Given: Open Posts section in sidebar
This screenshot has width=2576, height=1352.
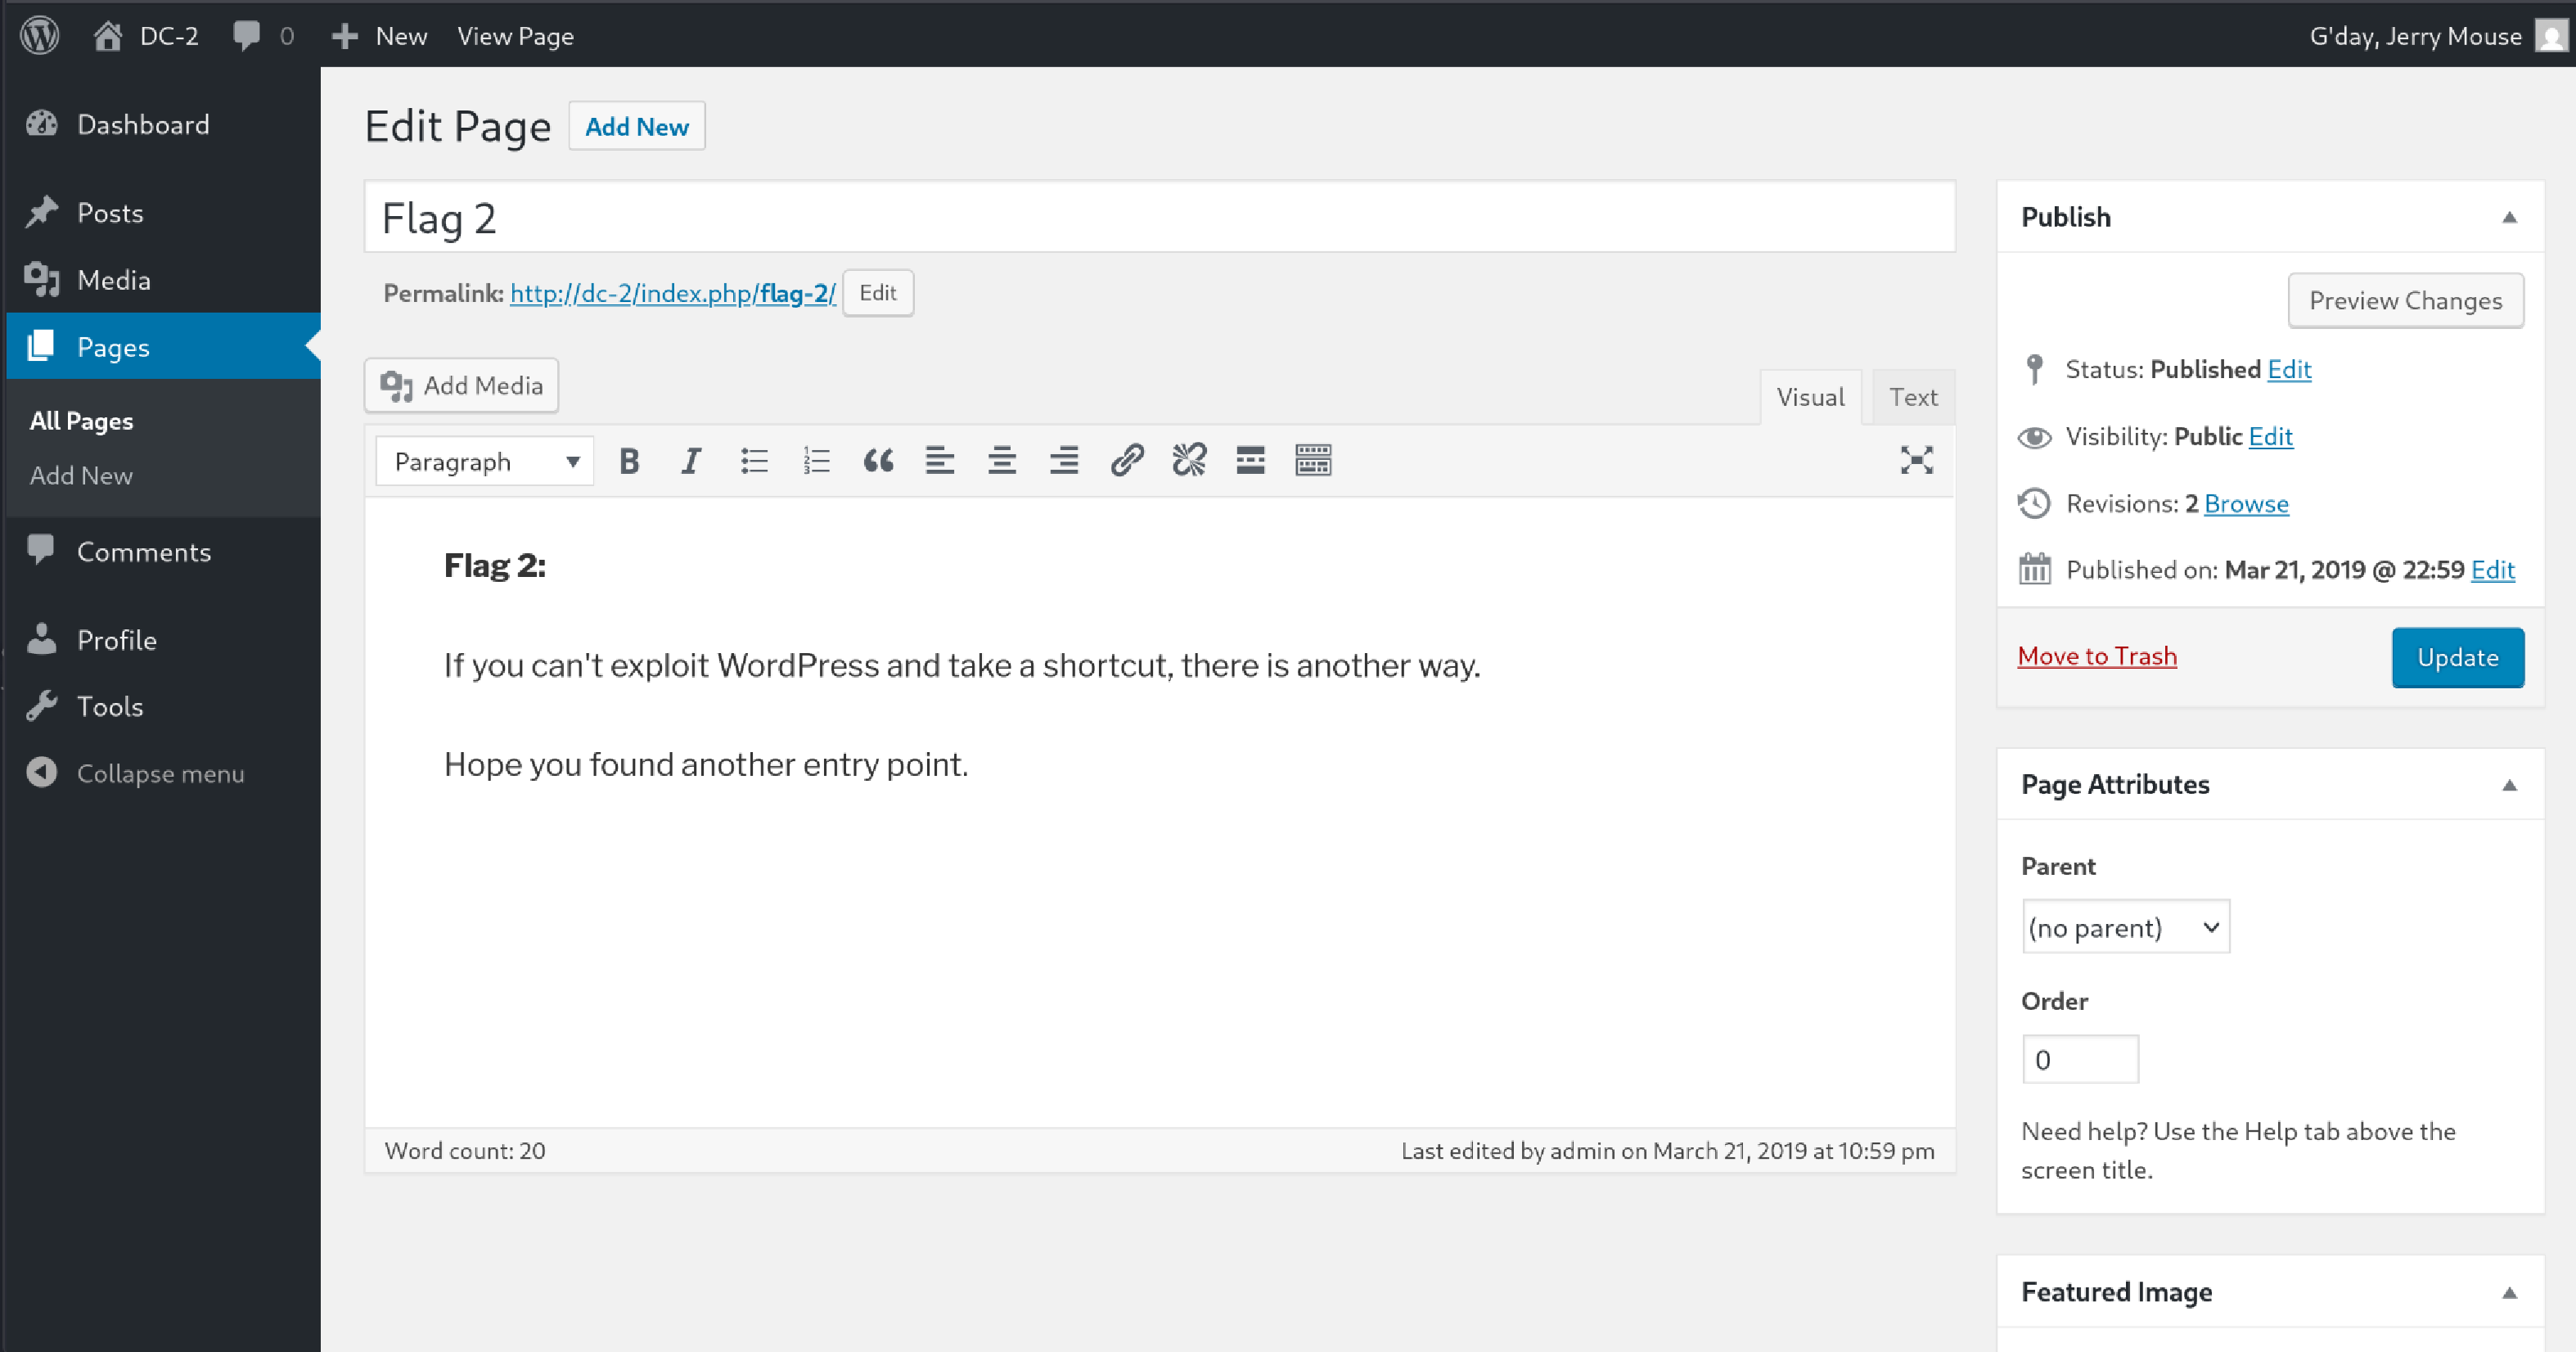Looking at the screenshot, I should [110, 213].
